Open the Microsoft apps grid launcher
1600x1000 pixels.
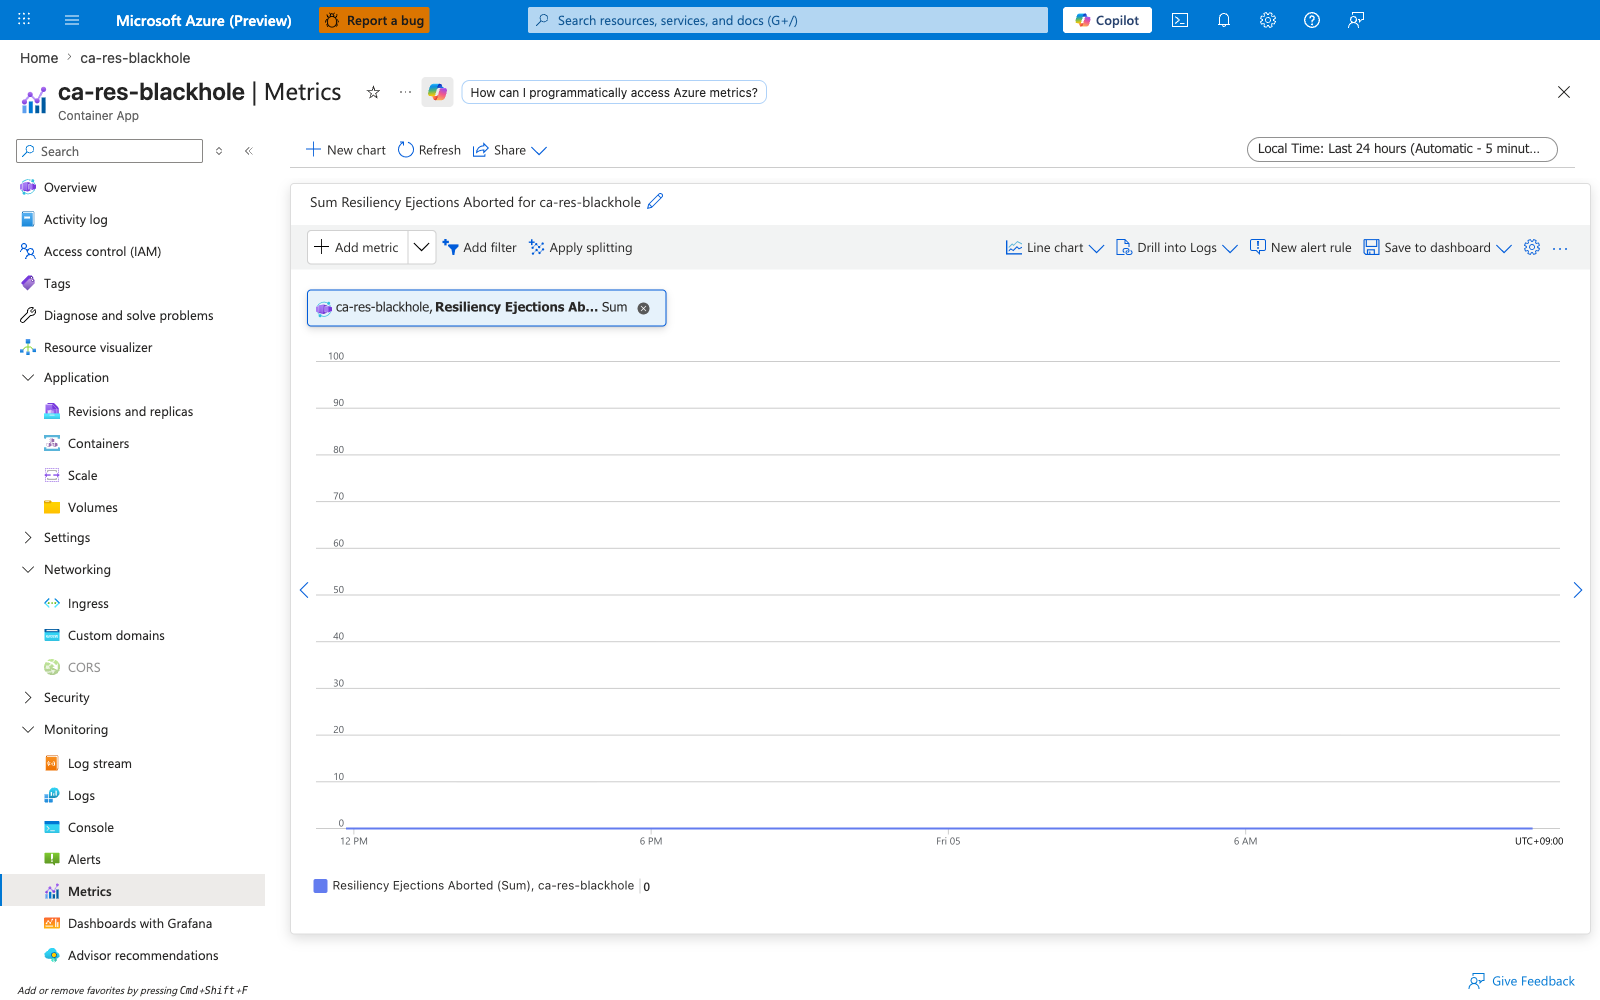pos(24,20)
